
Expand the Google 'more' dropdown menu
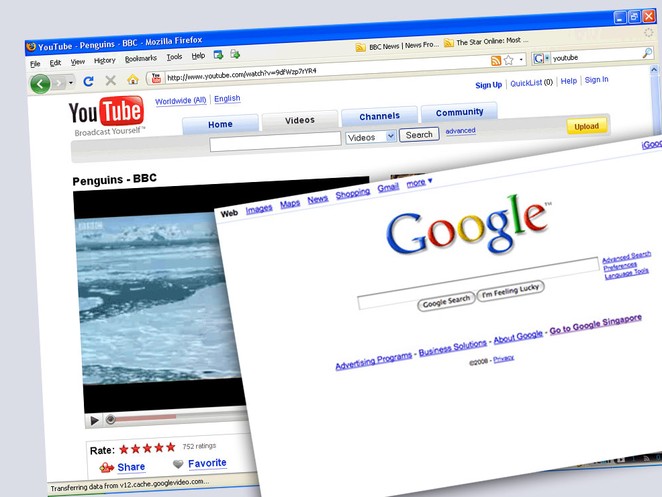pyautogui.click(x=419, y=182)
